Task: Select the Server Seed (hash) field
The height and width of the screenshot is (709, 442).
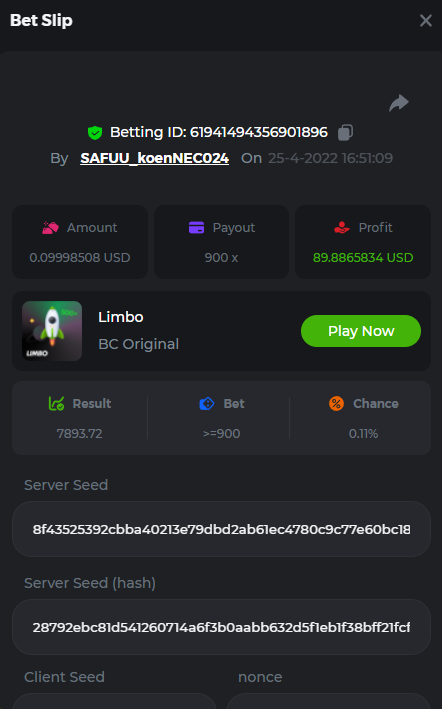Action: click(221, 627)
